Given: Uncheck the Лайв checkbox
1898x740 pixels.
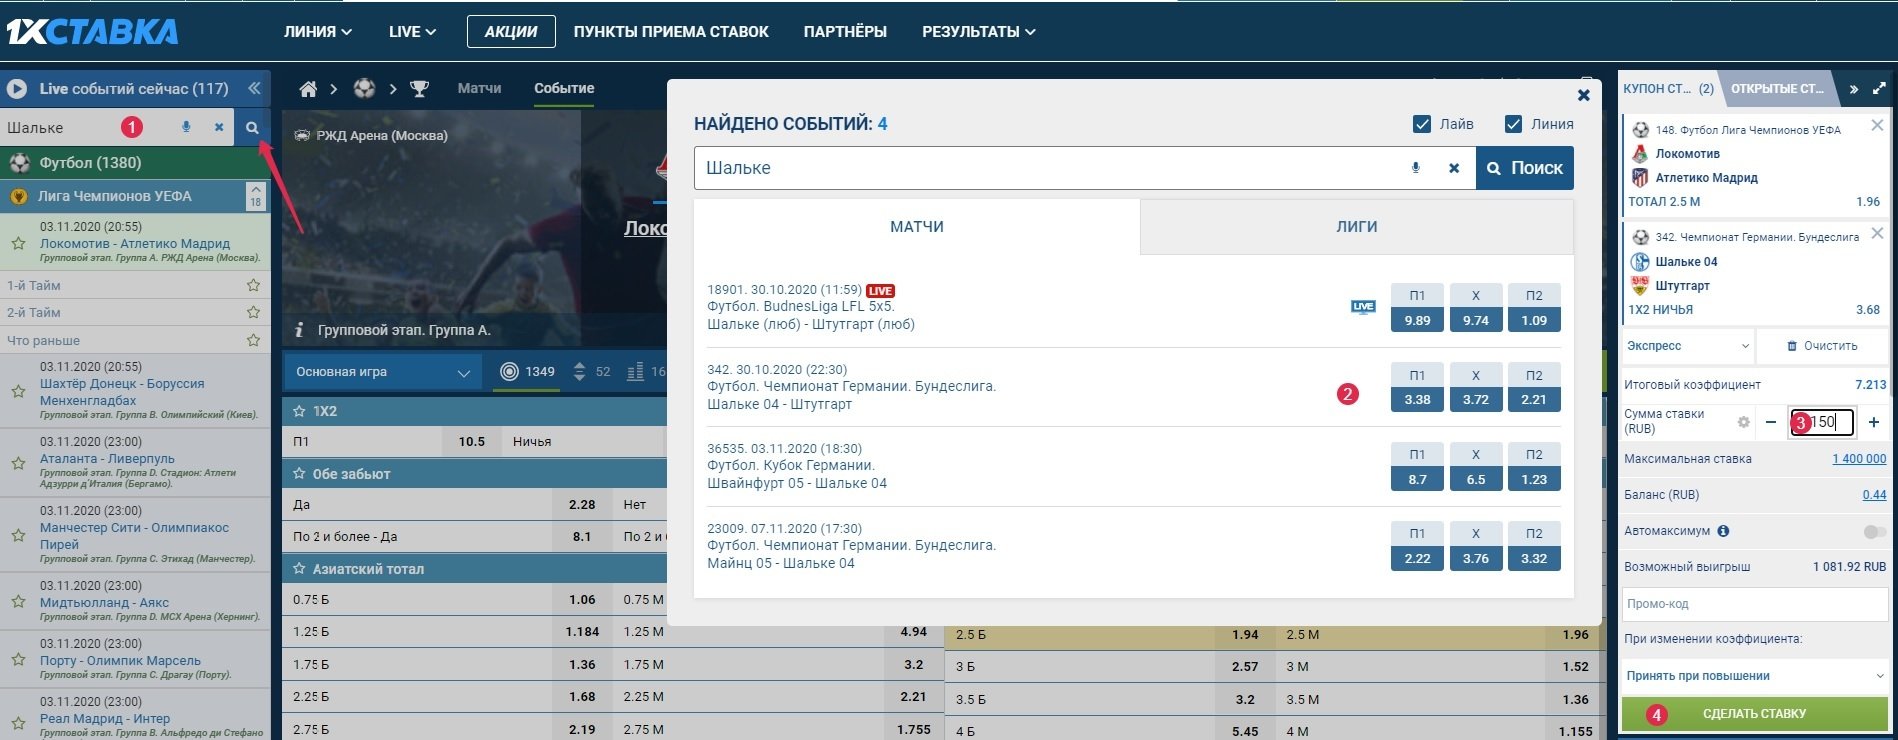Looking at the screenshot, I should click(1421, 124).
